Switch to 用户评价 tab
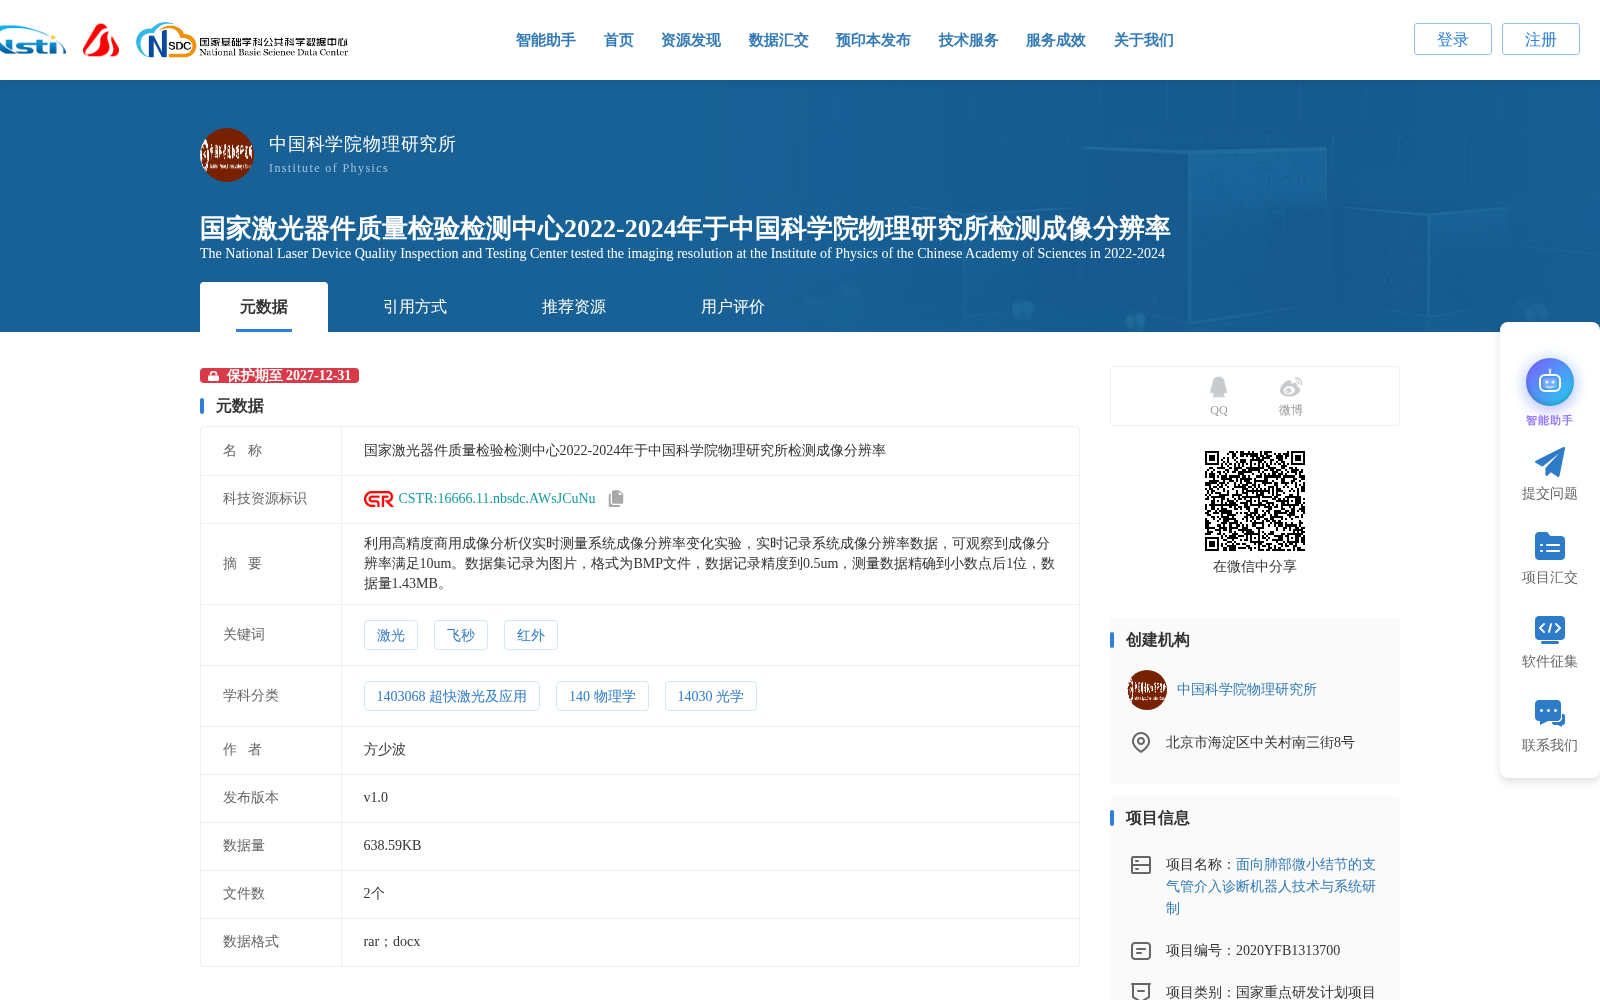The height and width of the screenshot is (1000, 1600). point(733,307)
